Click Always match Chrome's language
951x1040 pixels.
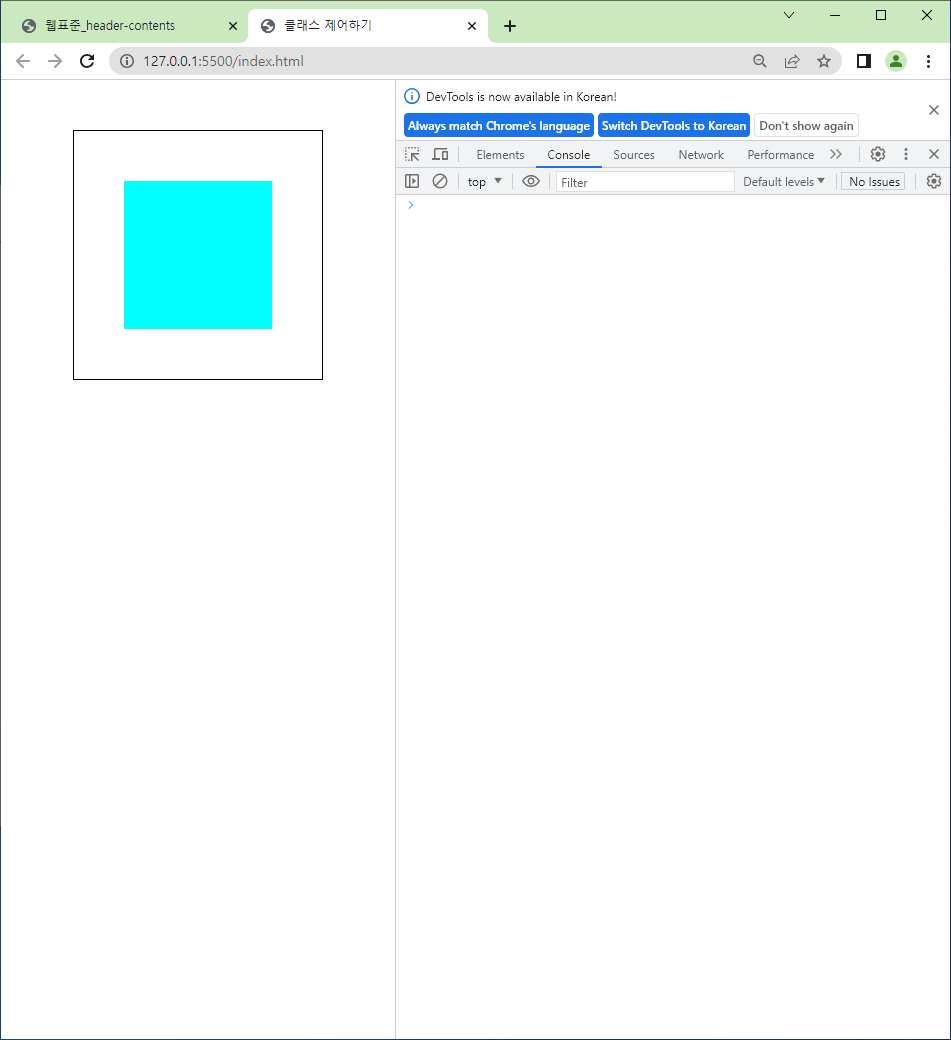tap(499, 125)
